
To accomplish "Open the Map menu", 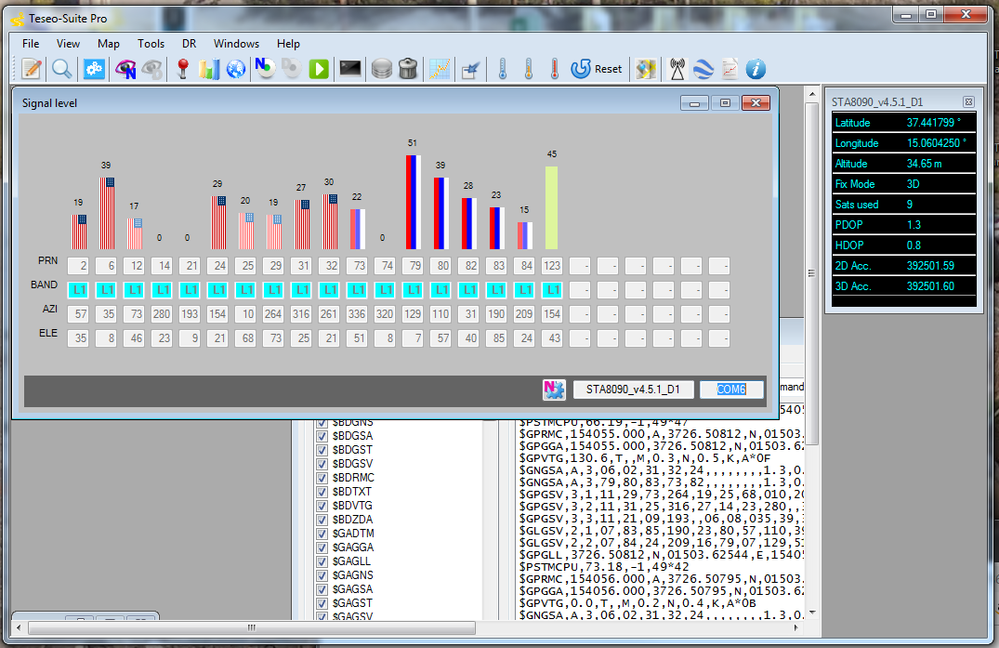I will point(108,43).
